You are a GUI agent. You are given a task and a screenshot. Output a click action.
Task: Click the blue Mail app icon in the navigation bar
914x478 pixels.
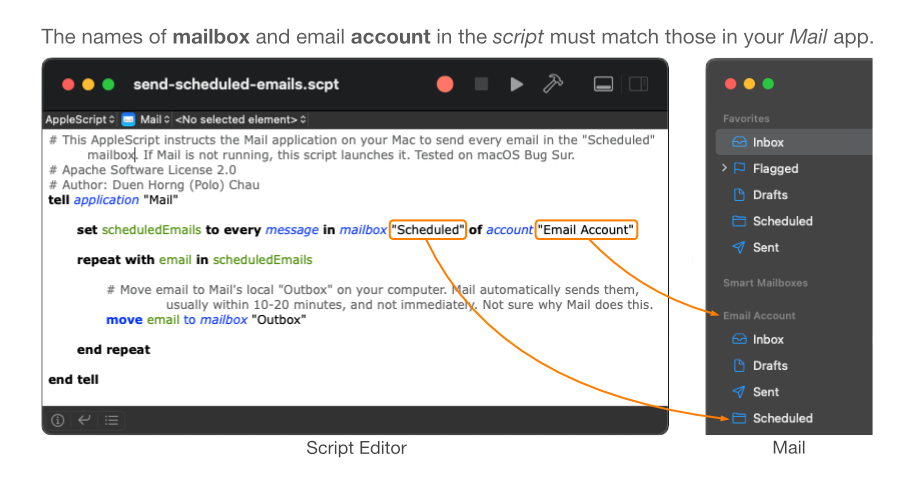point(128,120)
